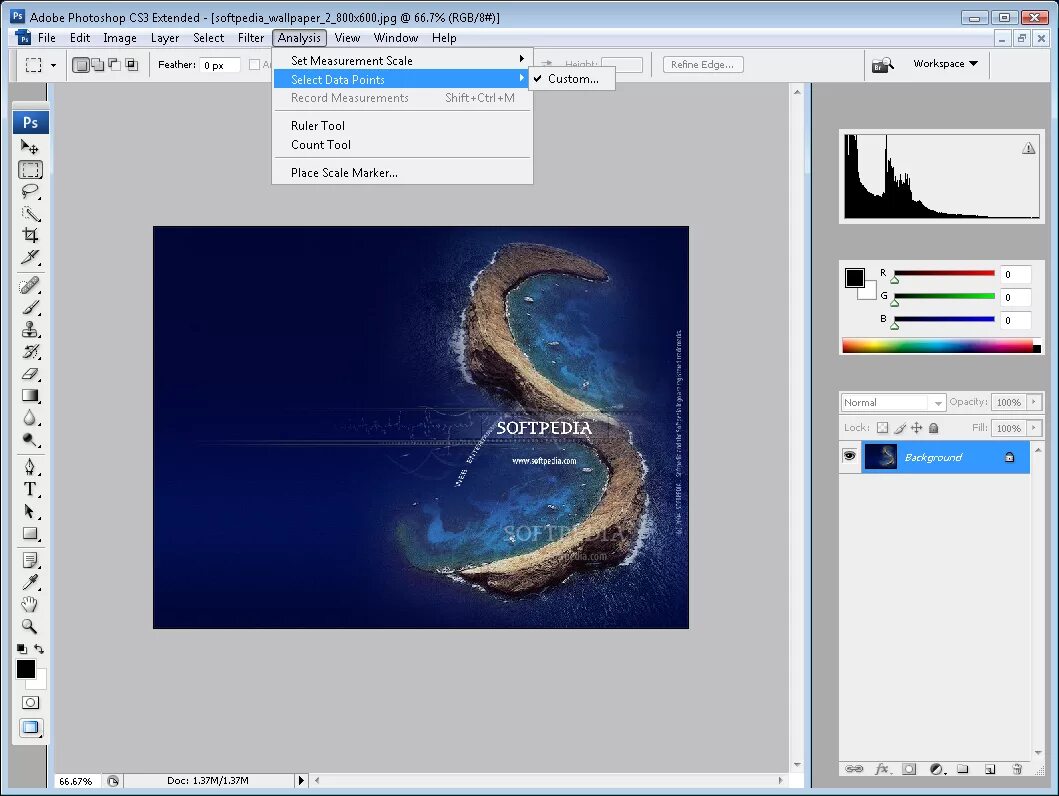This screenshot has height=796, width=1059.
Task: Select the Crop tool
Action: pyautogui.click(x=30, y=236)
